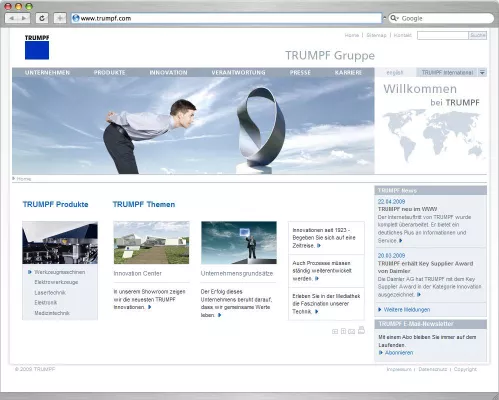Viewport: 499px width, 400px height.
Task: Open the 'TRUMPF neu im WWW' news headline
Action: [x=407, y=209]
